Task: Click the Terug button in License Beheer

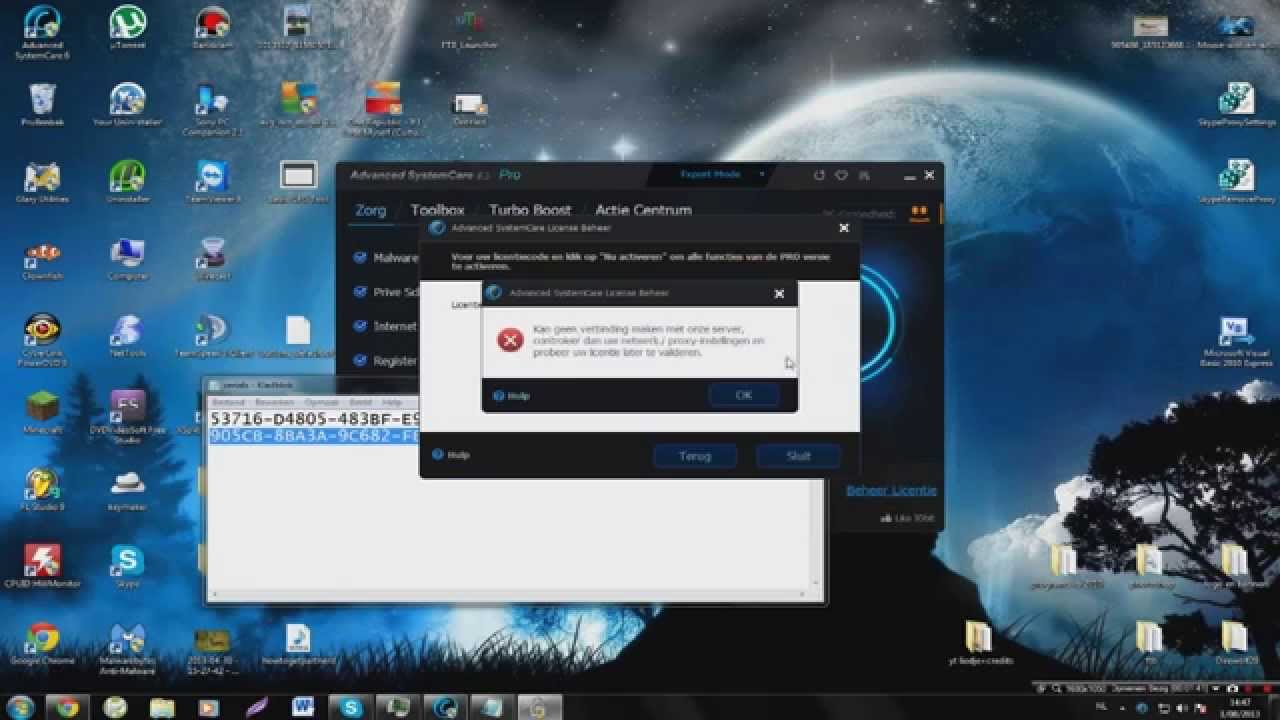Action: [695, 456]
